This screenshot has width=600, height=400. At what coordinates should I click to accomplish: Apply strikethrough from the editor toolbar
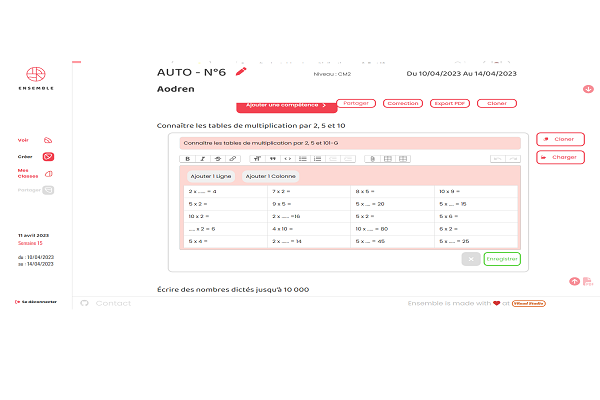click(x=218, y=159)
